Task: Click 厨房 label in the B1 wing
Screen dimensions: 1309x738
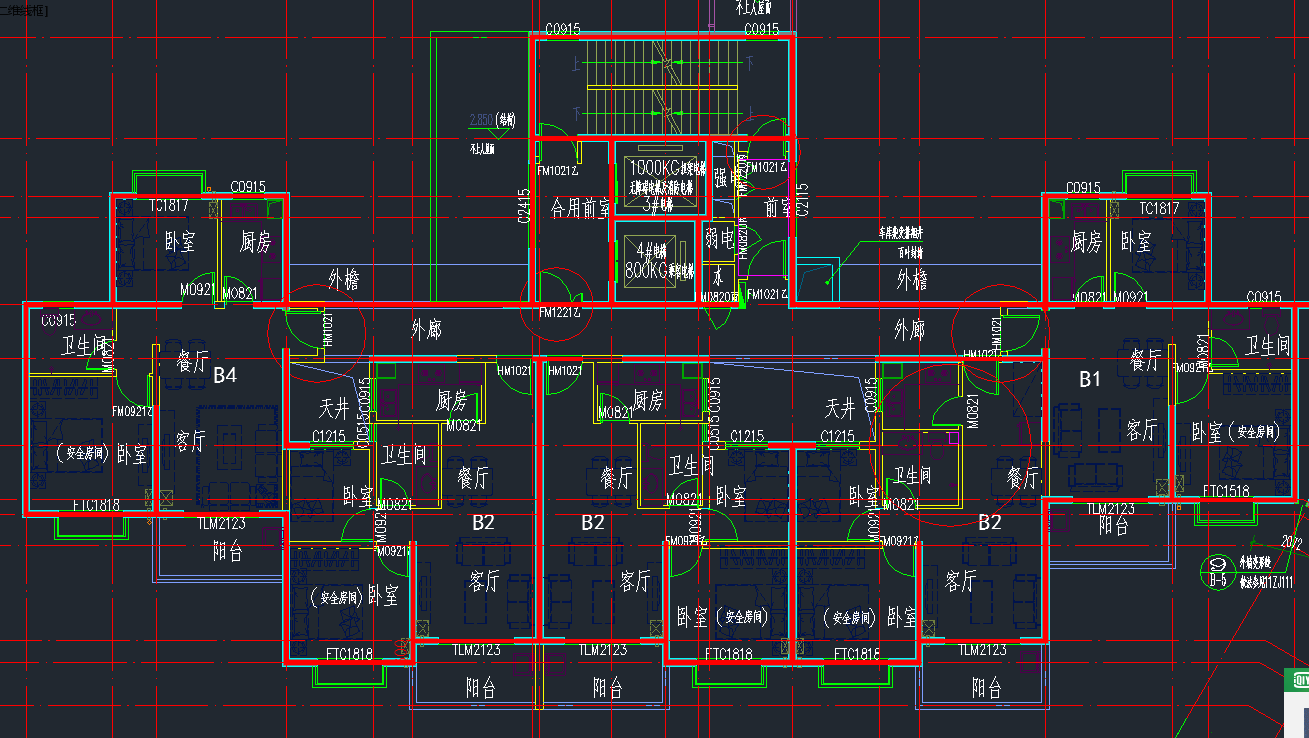Action: pyautogui.click(x=1085, y=243)
